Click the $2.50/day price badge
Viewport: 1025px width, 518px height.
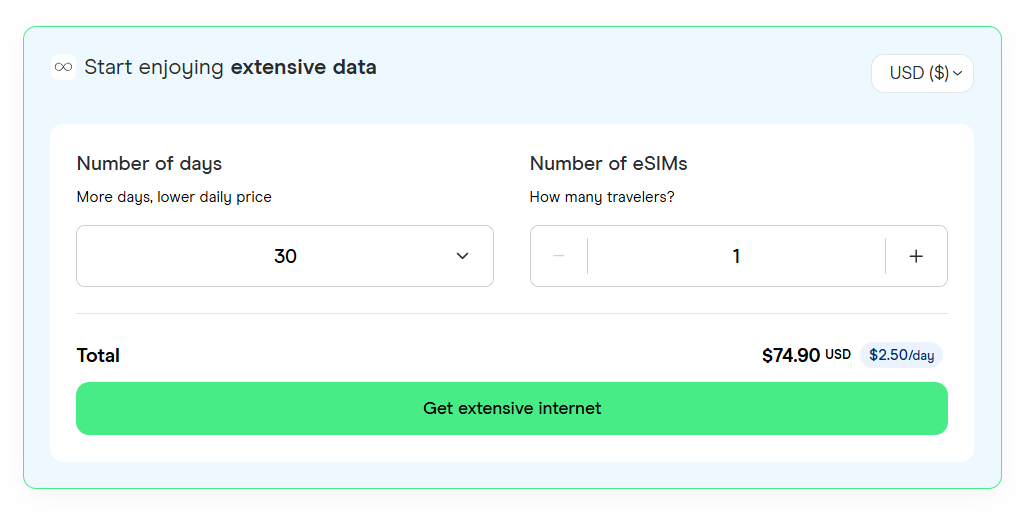pos(901,355)
